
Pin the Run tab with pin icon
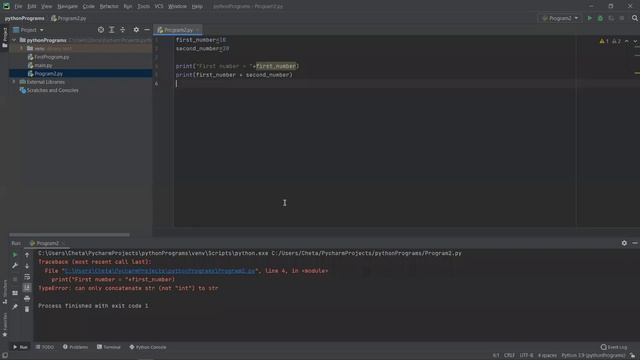(x=15, y=307)
